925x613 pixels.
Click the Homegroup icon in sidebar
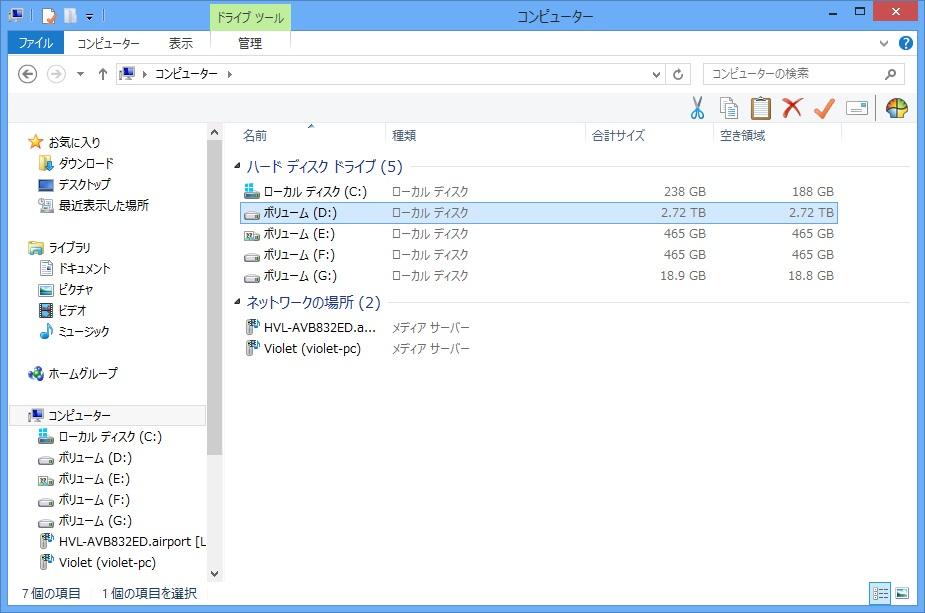coord(36,373)
